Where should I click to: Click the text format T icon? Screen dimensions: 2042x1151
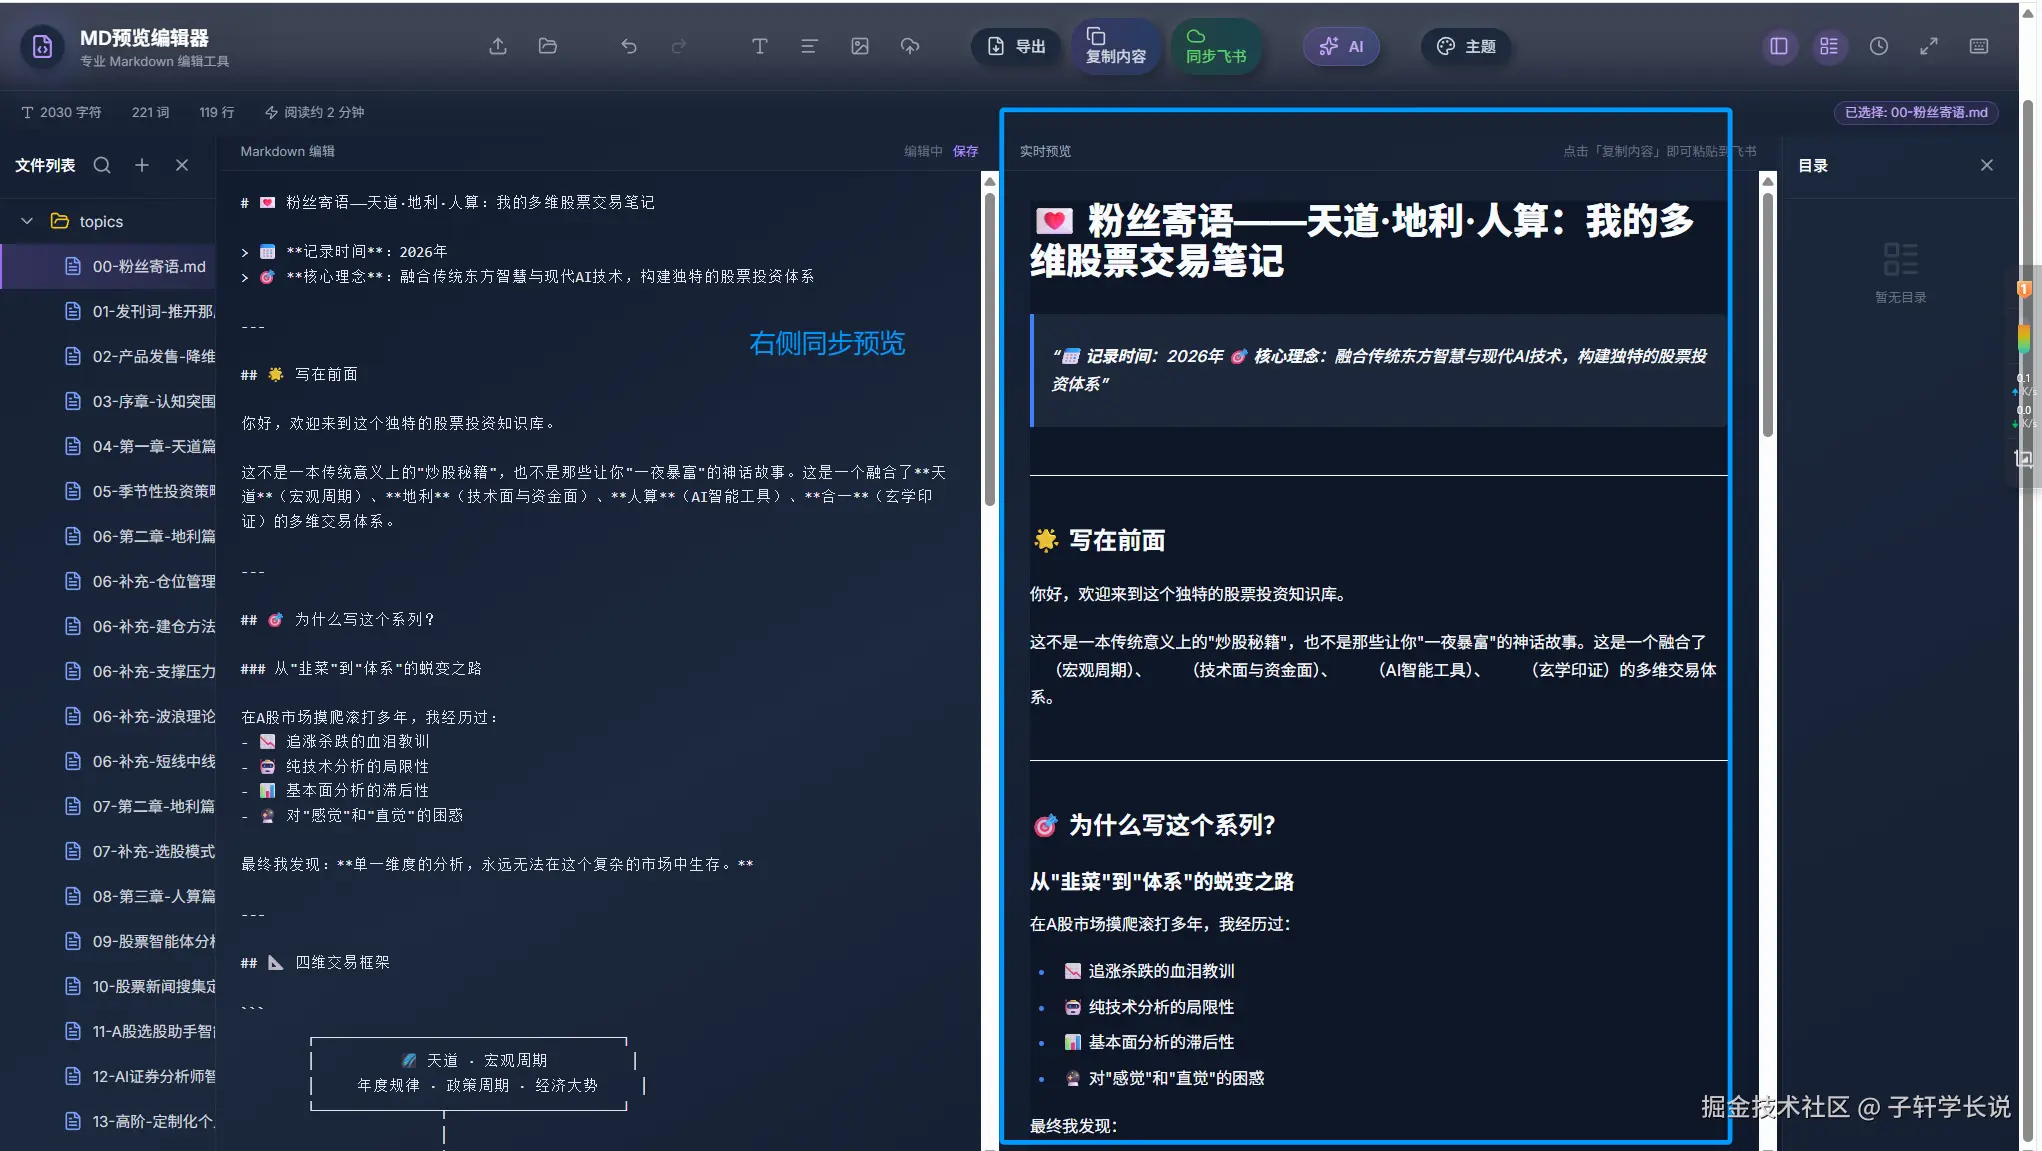pyautogui.click(x=759, y=46)
